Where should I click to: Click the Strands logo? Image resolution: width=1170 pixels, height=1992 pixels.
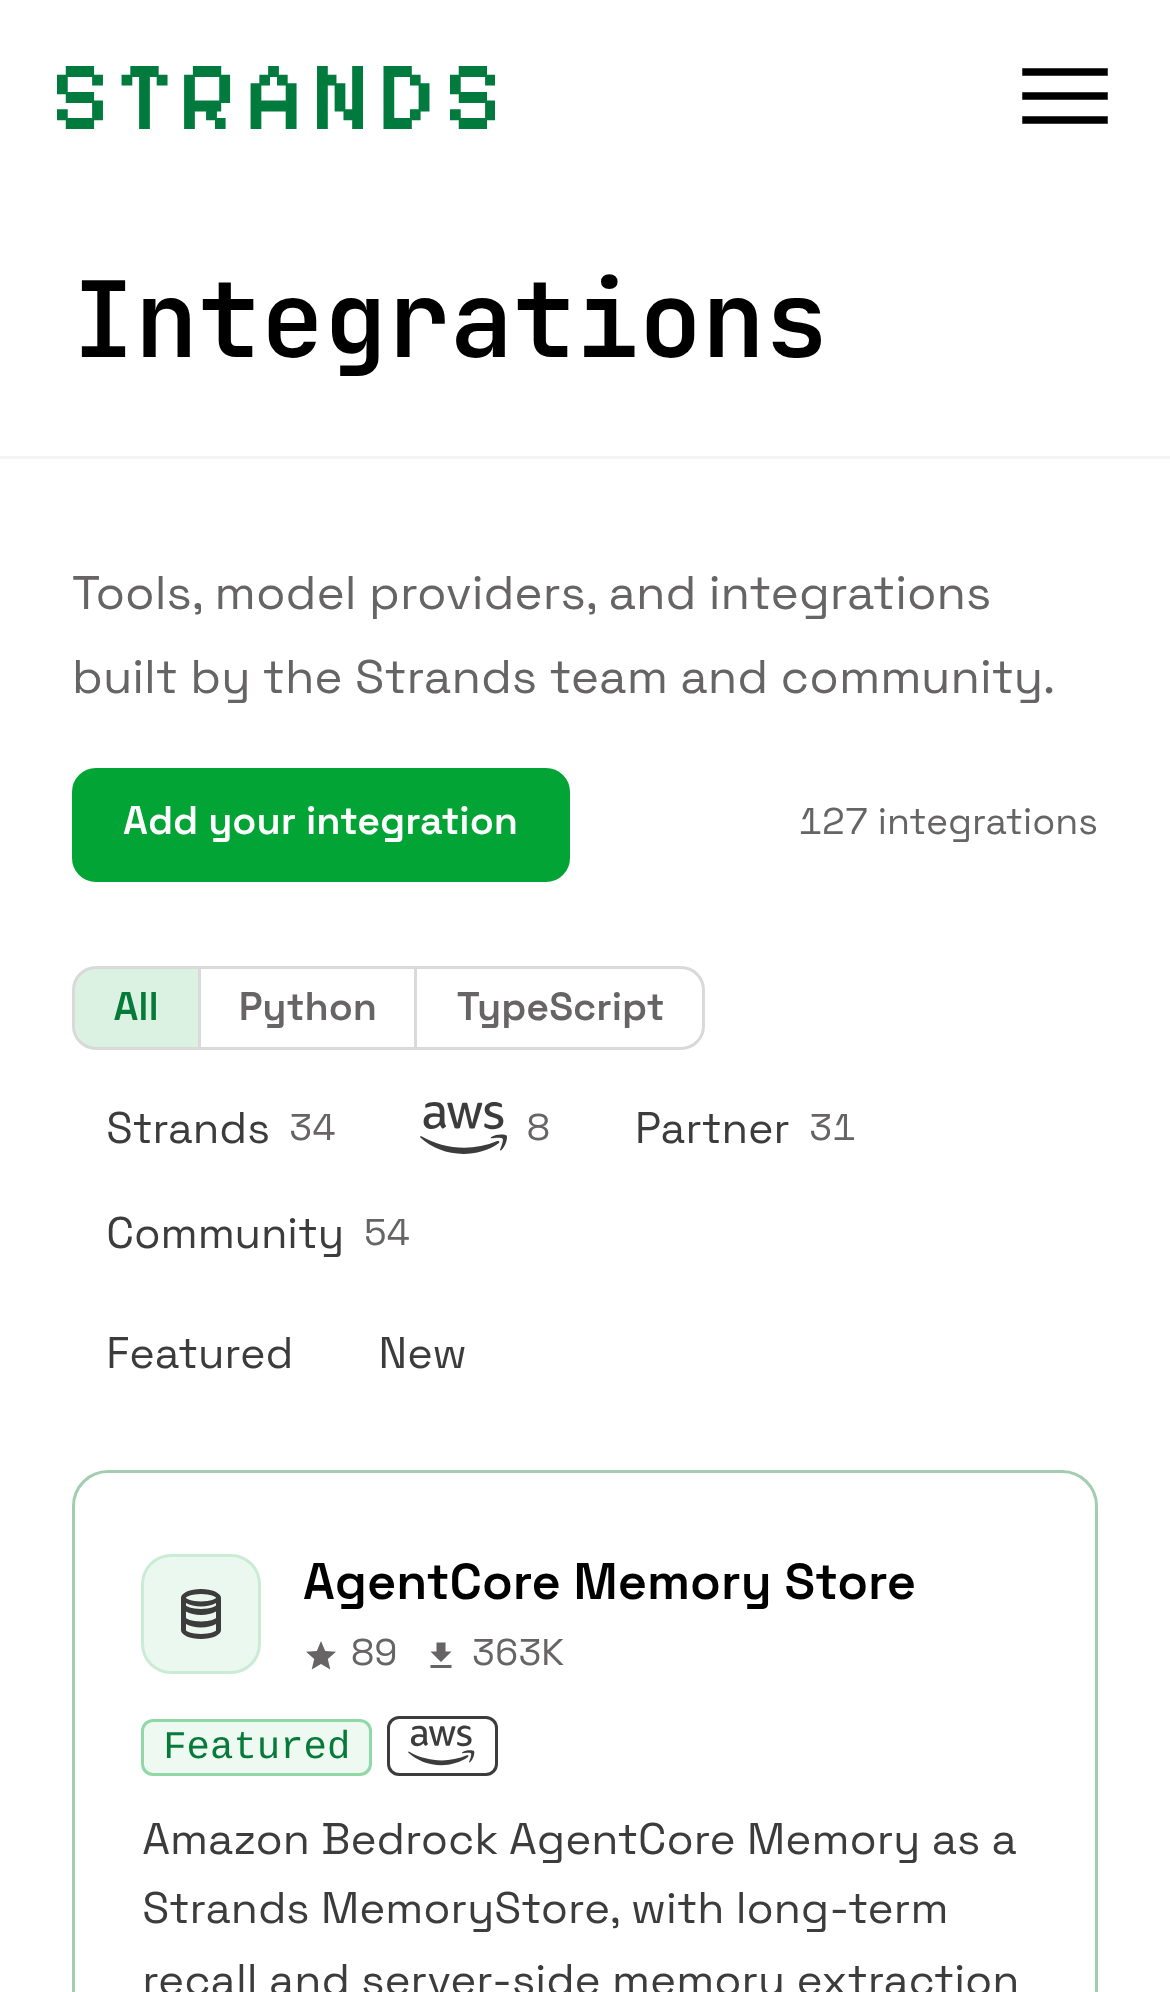[x=276, y=98]
